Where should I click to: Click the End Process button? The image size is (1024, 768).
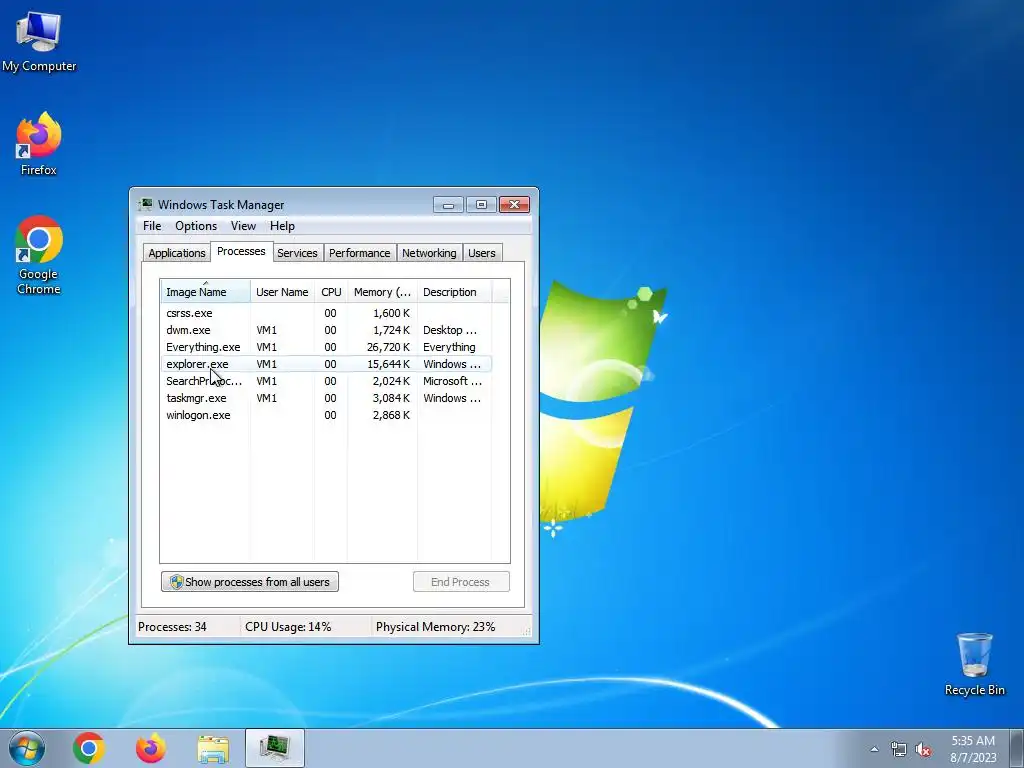pyautogui.click(x=461, y=582)
